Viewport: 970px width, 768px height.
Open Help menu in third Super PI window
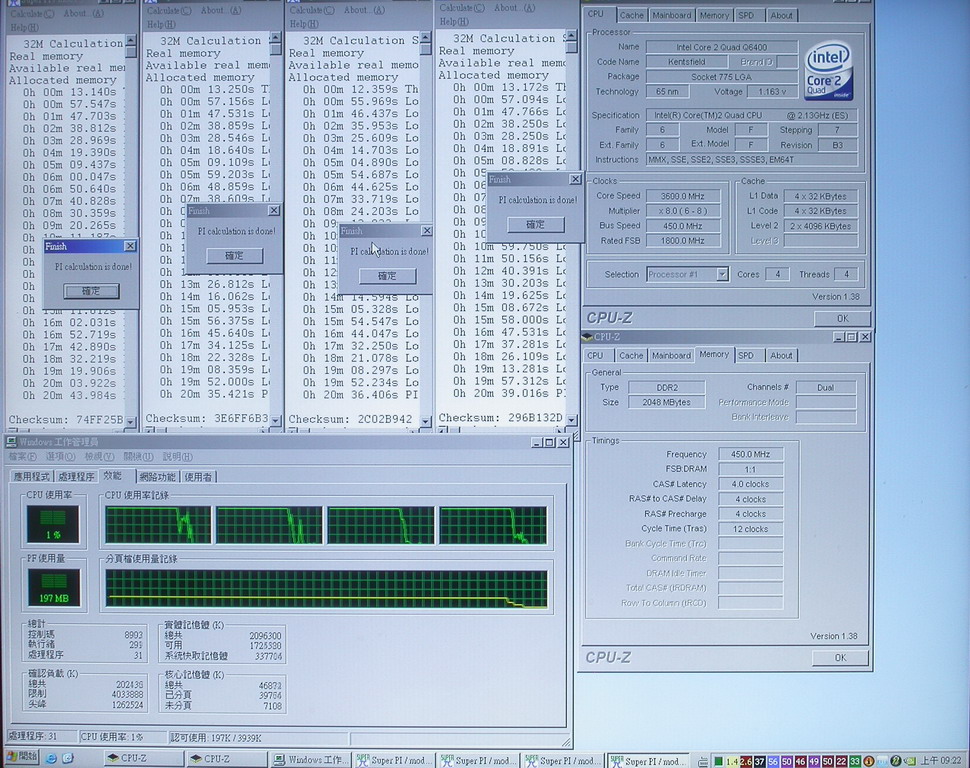[x=303, y=24]
